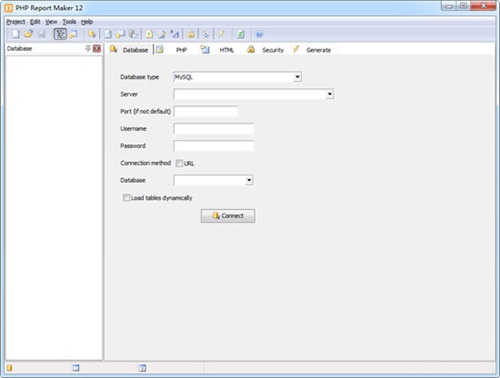
Task: Click the Connect button
Action: tap(228, 216)
